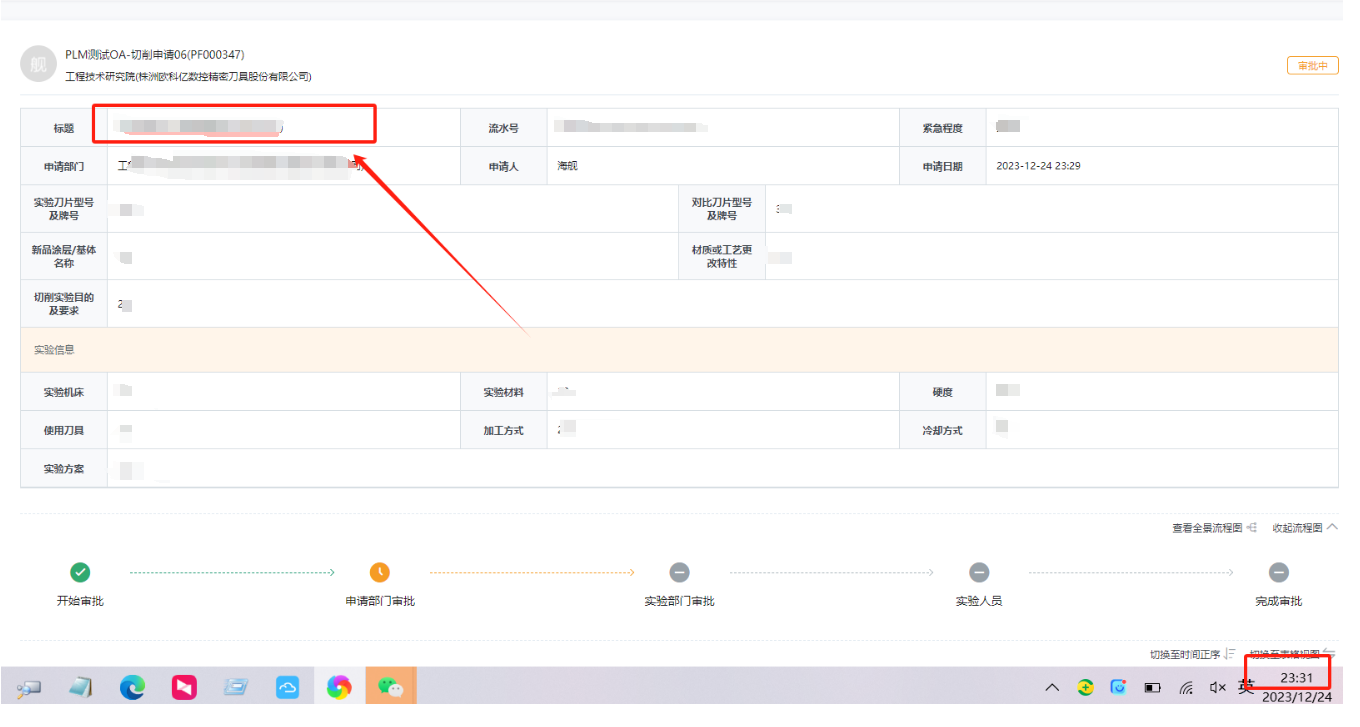Click the department line 工程技术研究院(株洲欧科亿数控精密刀具股份有限公司)

(188, 76)
